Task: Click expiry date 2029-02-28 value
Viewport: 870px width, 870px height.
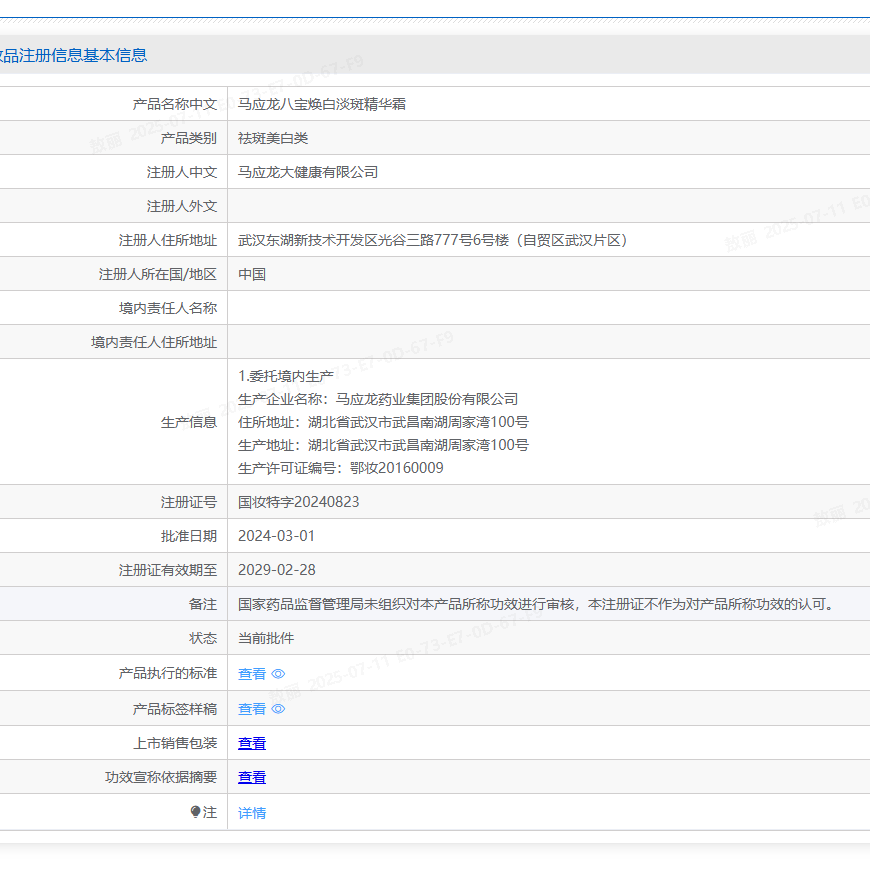Action: (277, 569)
